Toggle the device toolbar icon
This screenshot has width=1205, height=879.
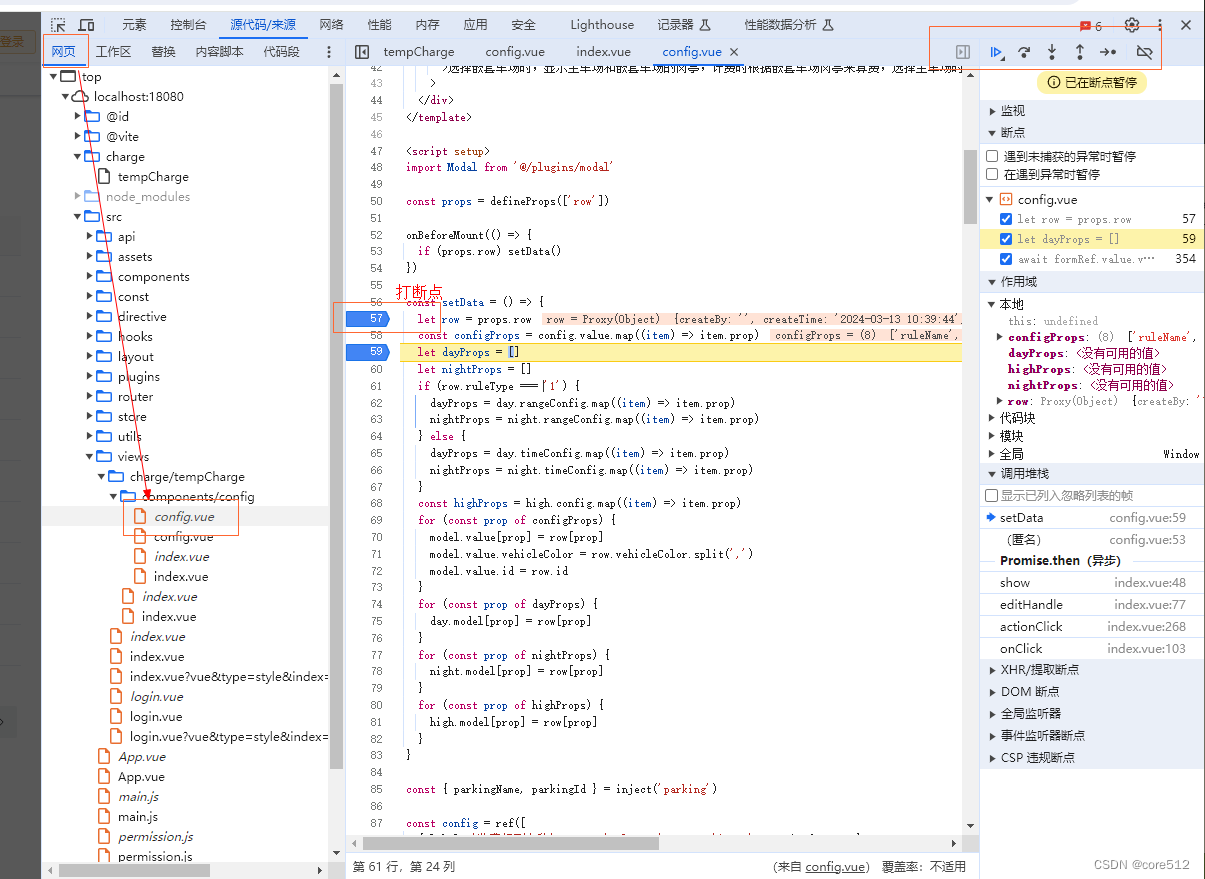coord(87,25)
